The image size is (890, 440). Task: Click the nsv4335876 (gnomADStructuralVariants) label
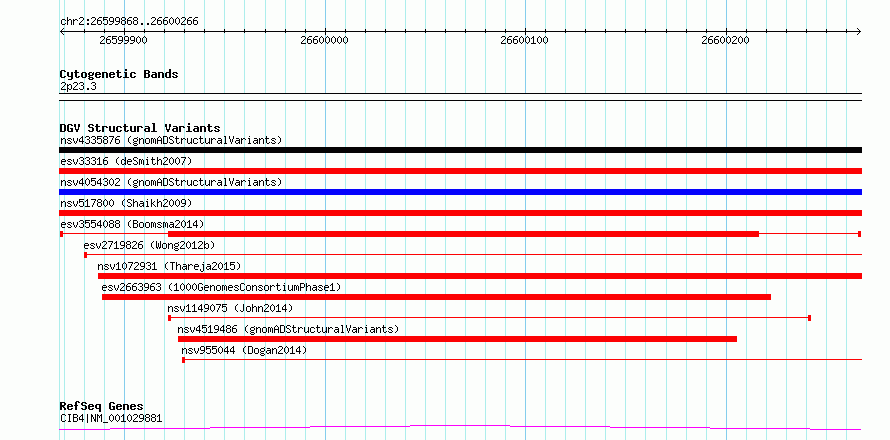click(171, 140)
